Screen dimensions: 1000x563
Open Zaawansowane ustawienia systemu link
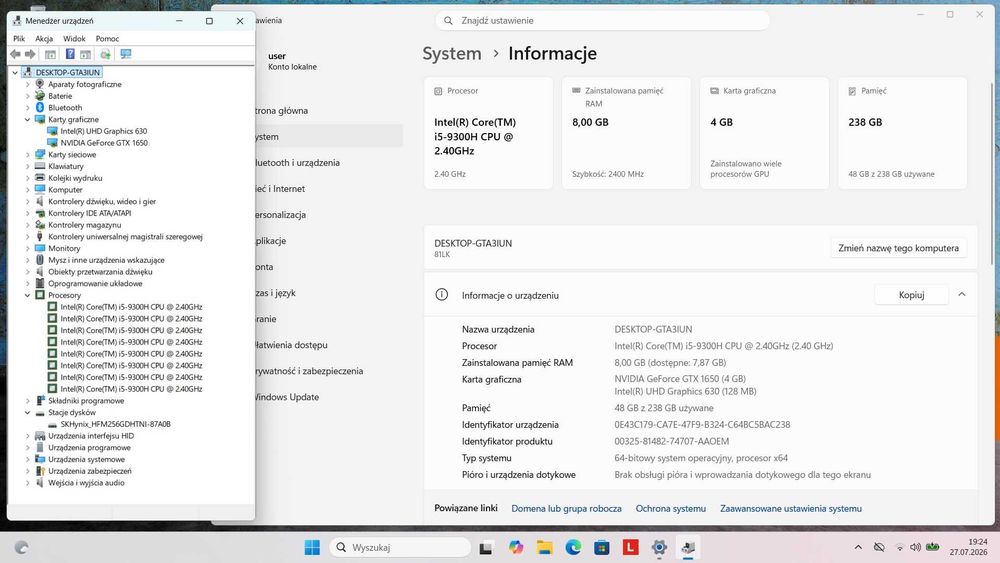(791, 508)
